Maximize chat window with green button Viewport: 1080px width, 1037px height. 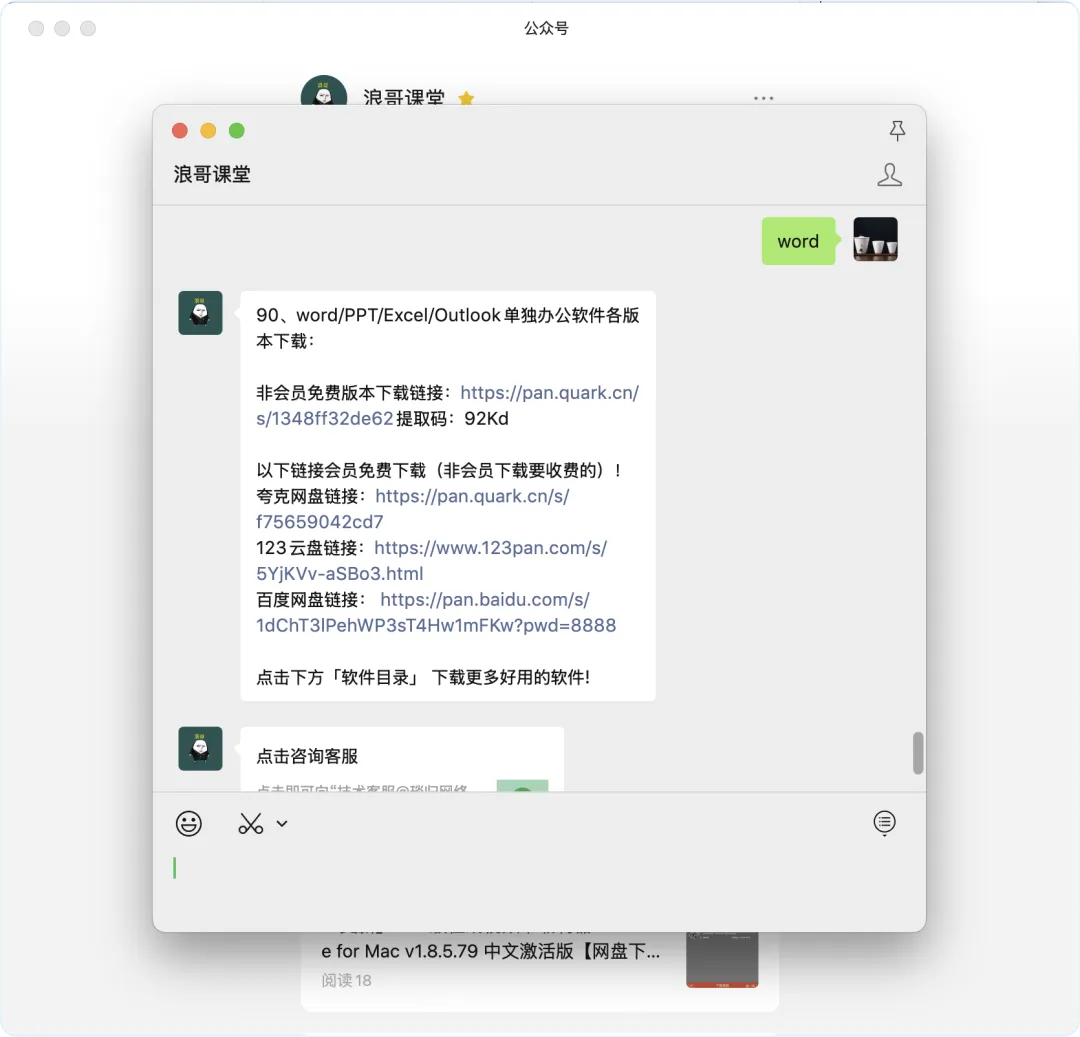(236, 131)
